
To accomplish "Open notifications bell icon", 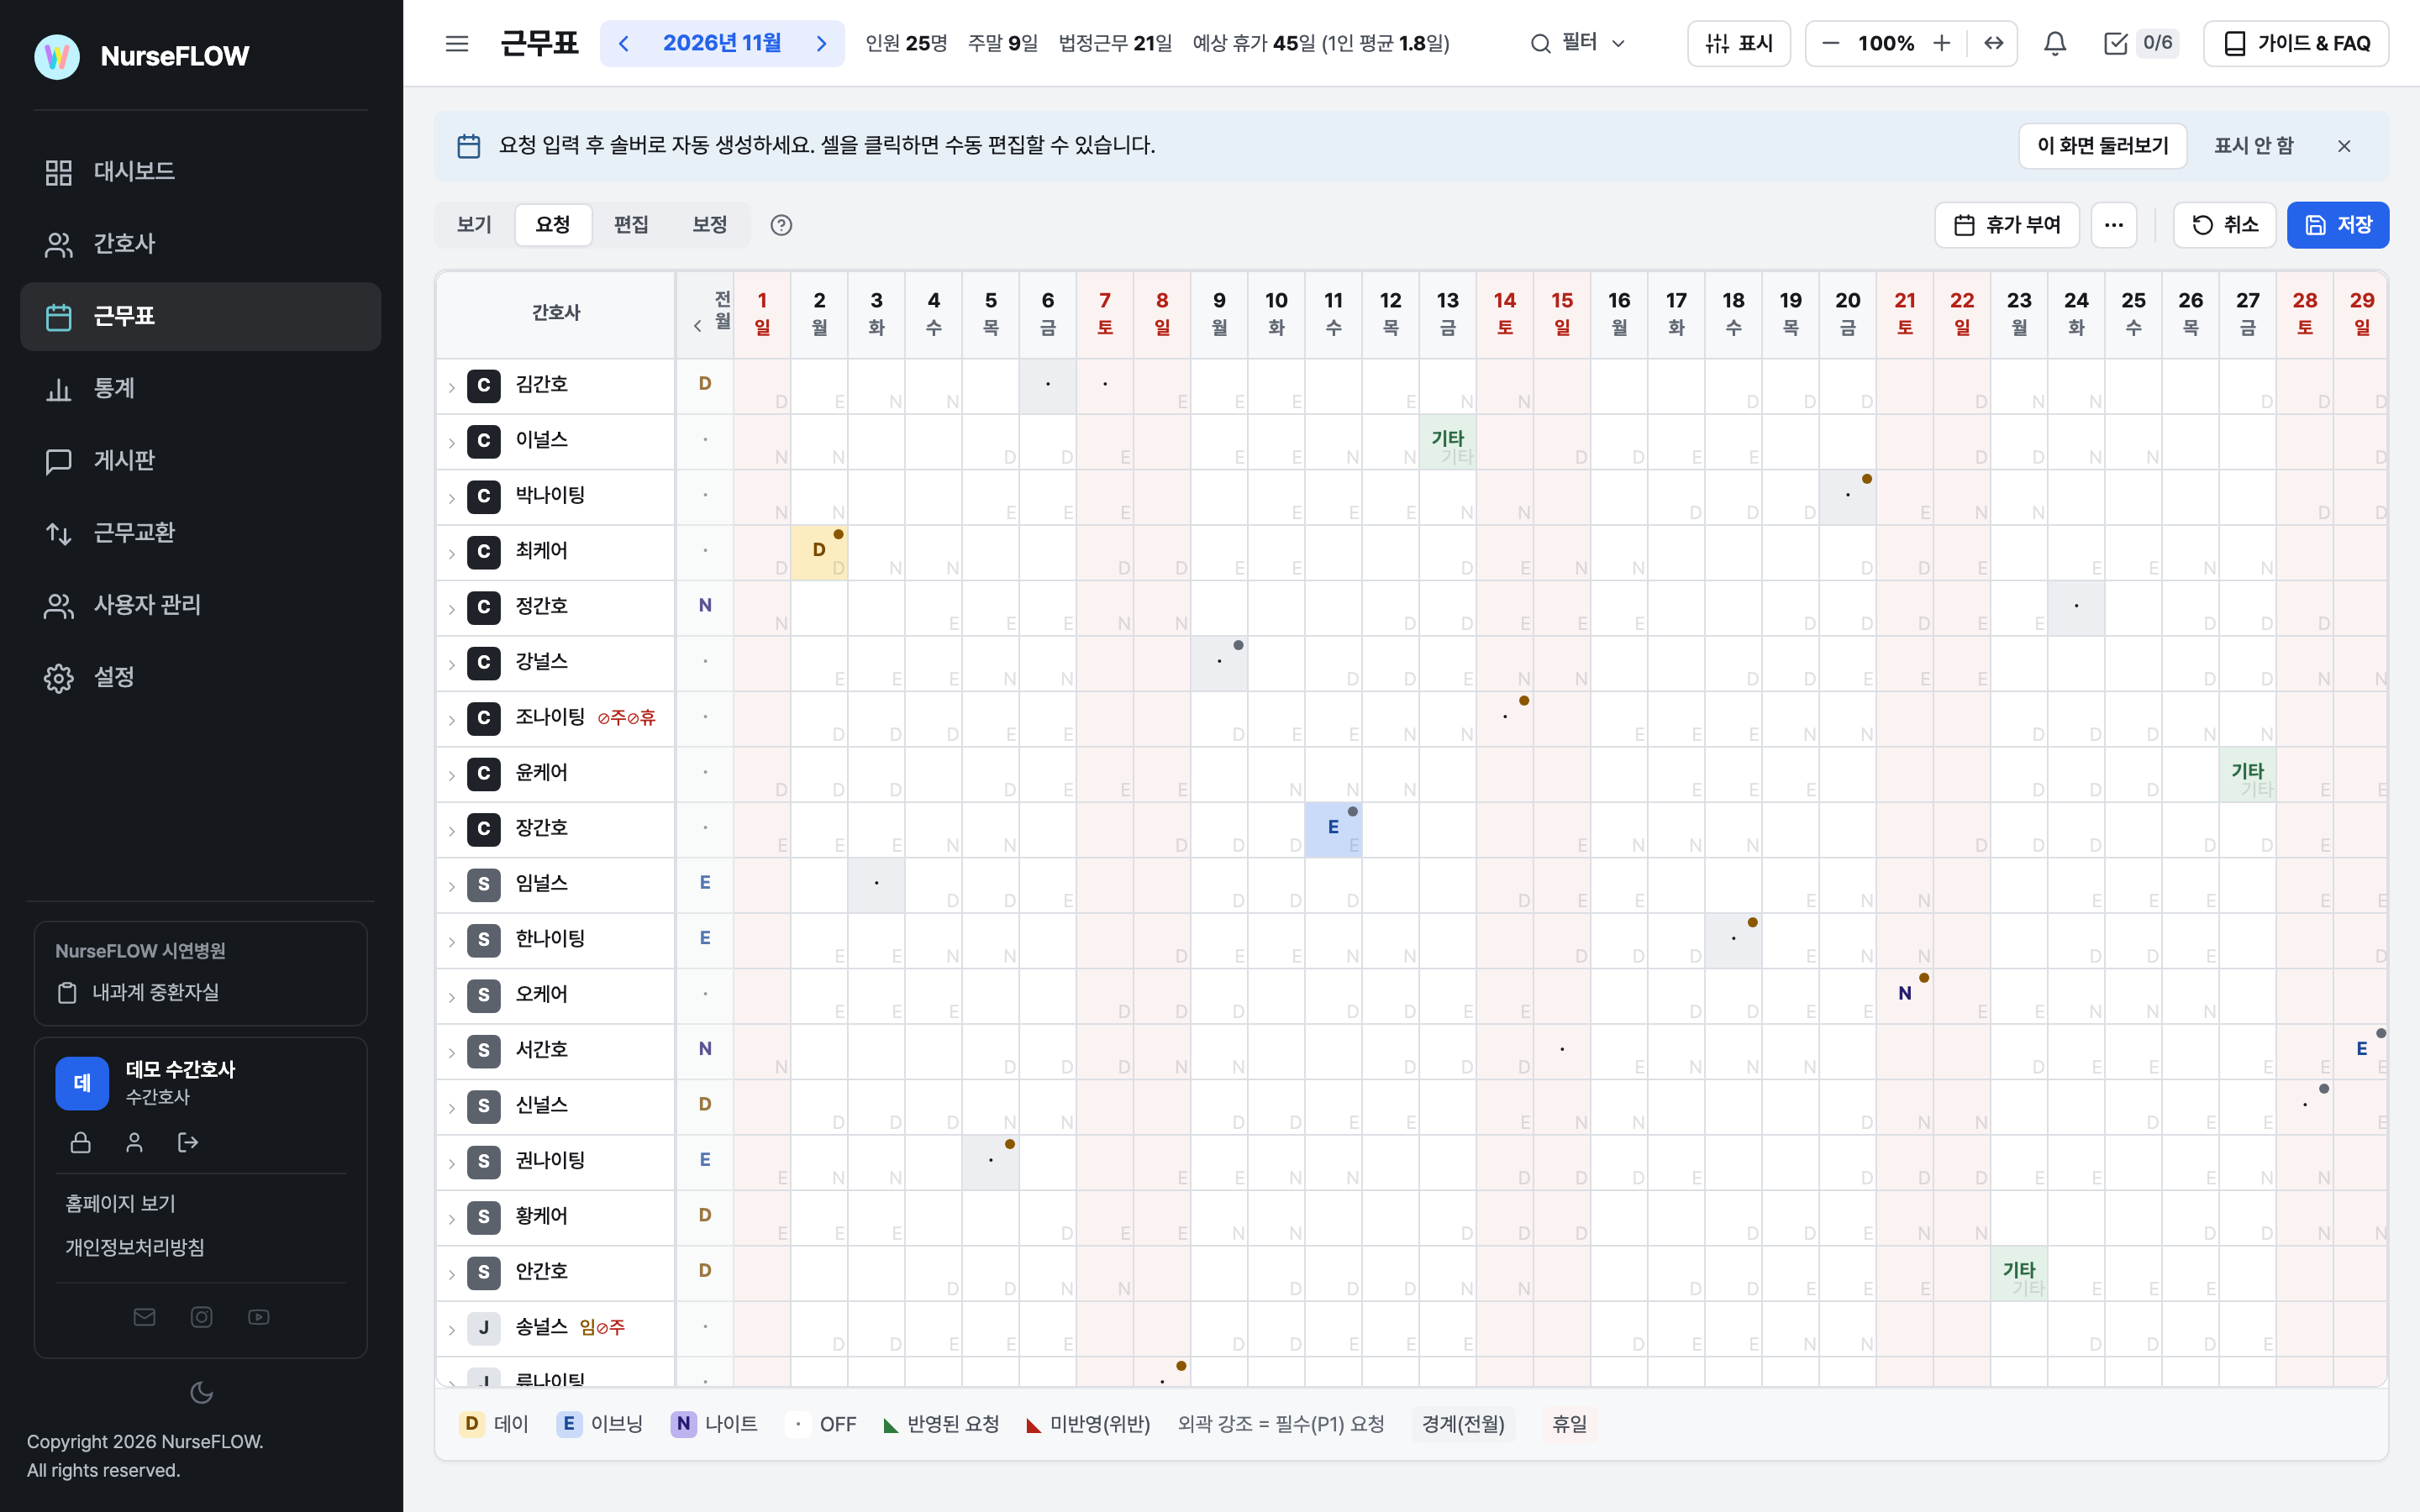I will click(2055, 43).
